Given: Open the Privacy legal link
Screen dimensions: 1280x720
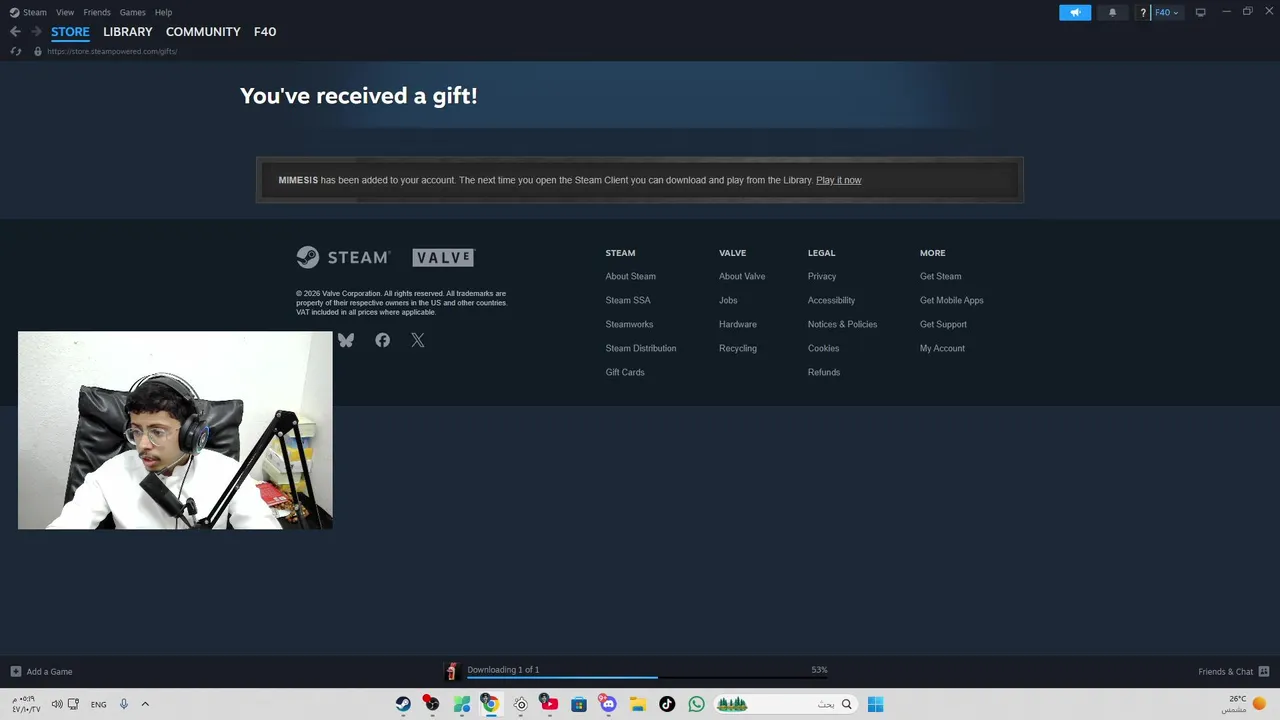Looking at the screenshot, I should click(822, 276).
